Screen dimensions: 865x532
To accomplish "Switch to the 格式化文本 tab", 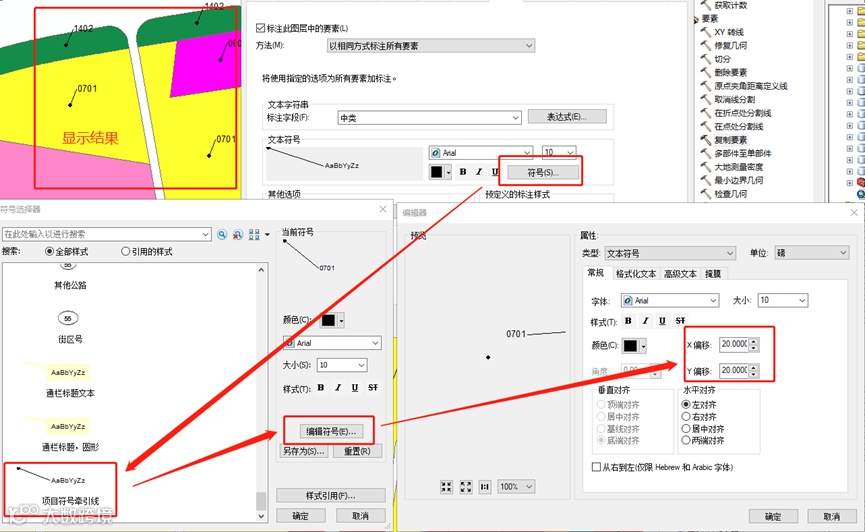I will 636,274.
